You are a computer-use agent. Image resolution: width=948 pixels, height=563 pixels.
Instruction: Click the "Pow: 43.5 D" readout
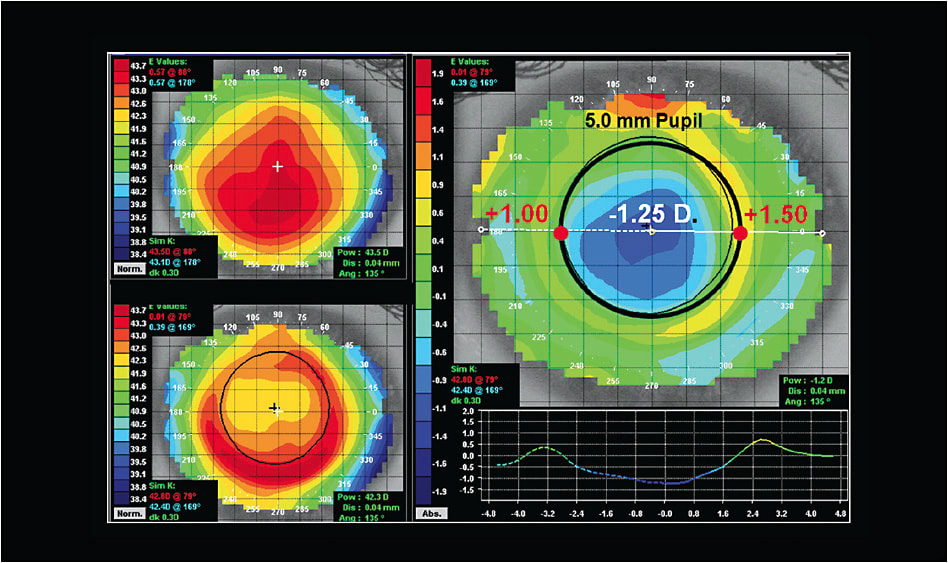(x=363, y=252)
